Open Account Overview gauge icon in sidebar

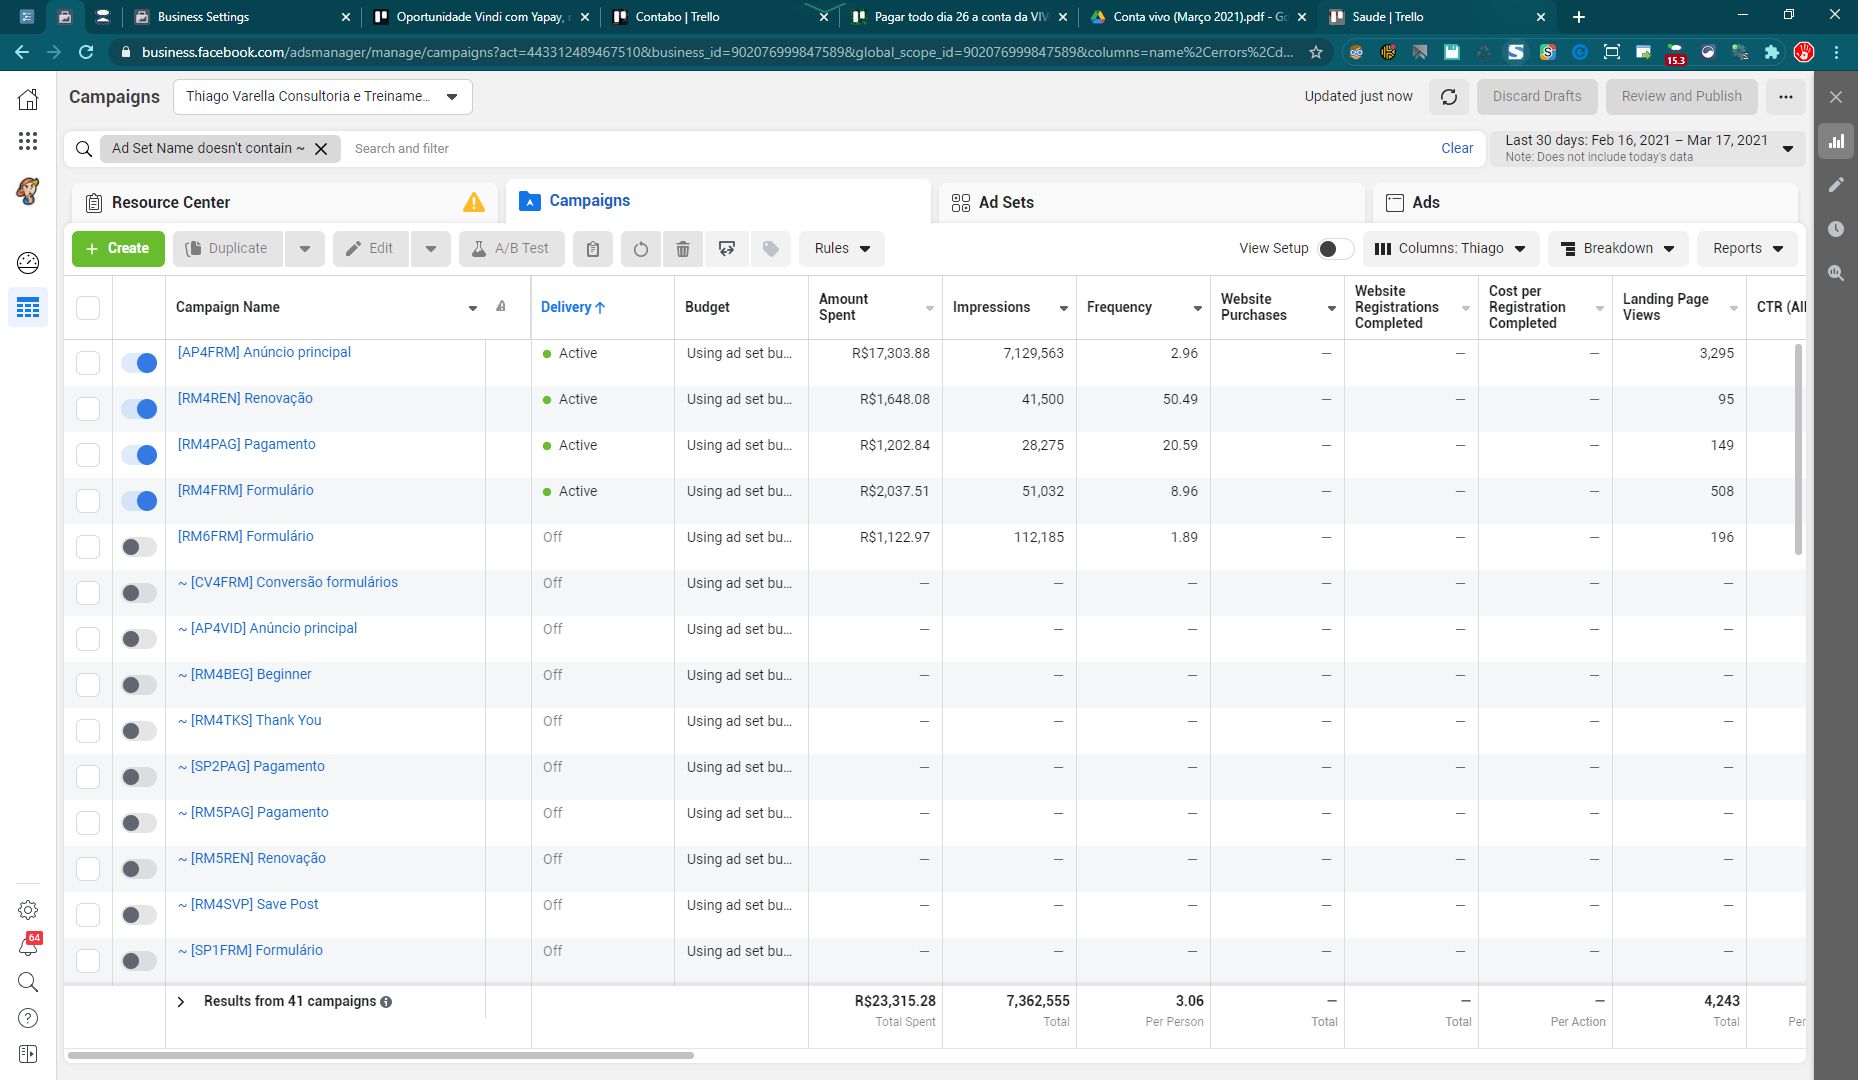pyautogui.click(x=28, y=263)
